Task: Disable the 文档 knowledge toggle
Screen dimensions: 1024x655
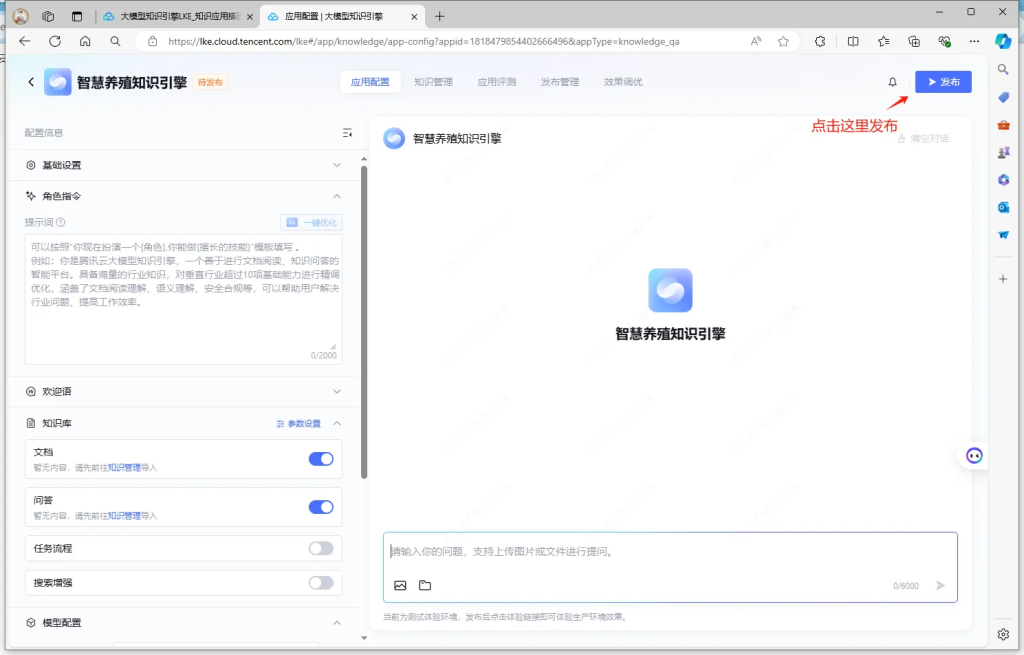Action: pyautogui.click(x=321, y=459)
